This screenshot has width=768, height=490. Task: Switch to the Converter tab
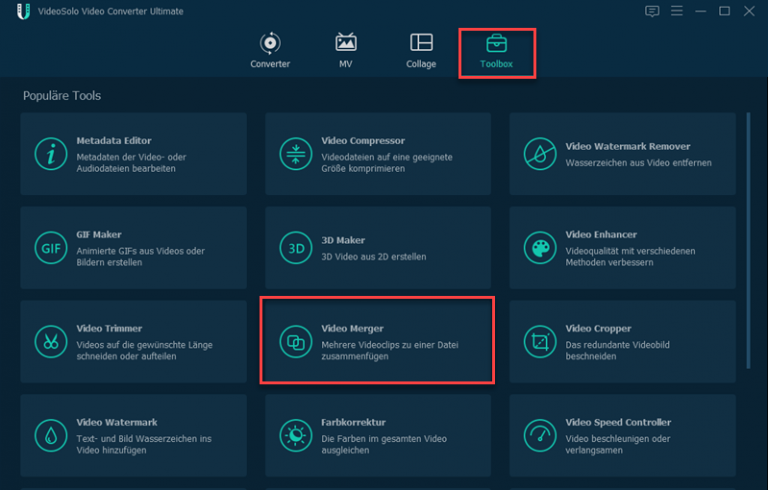tap(270, 50)
